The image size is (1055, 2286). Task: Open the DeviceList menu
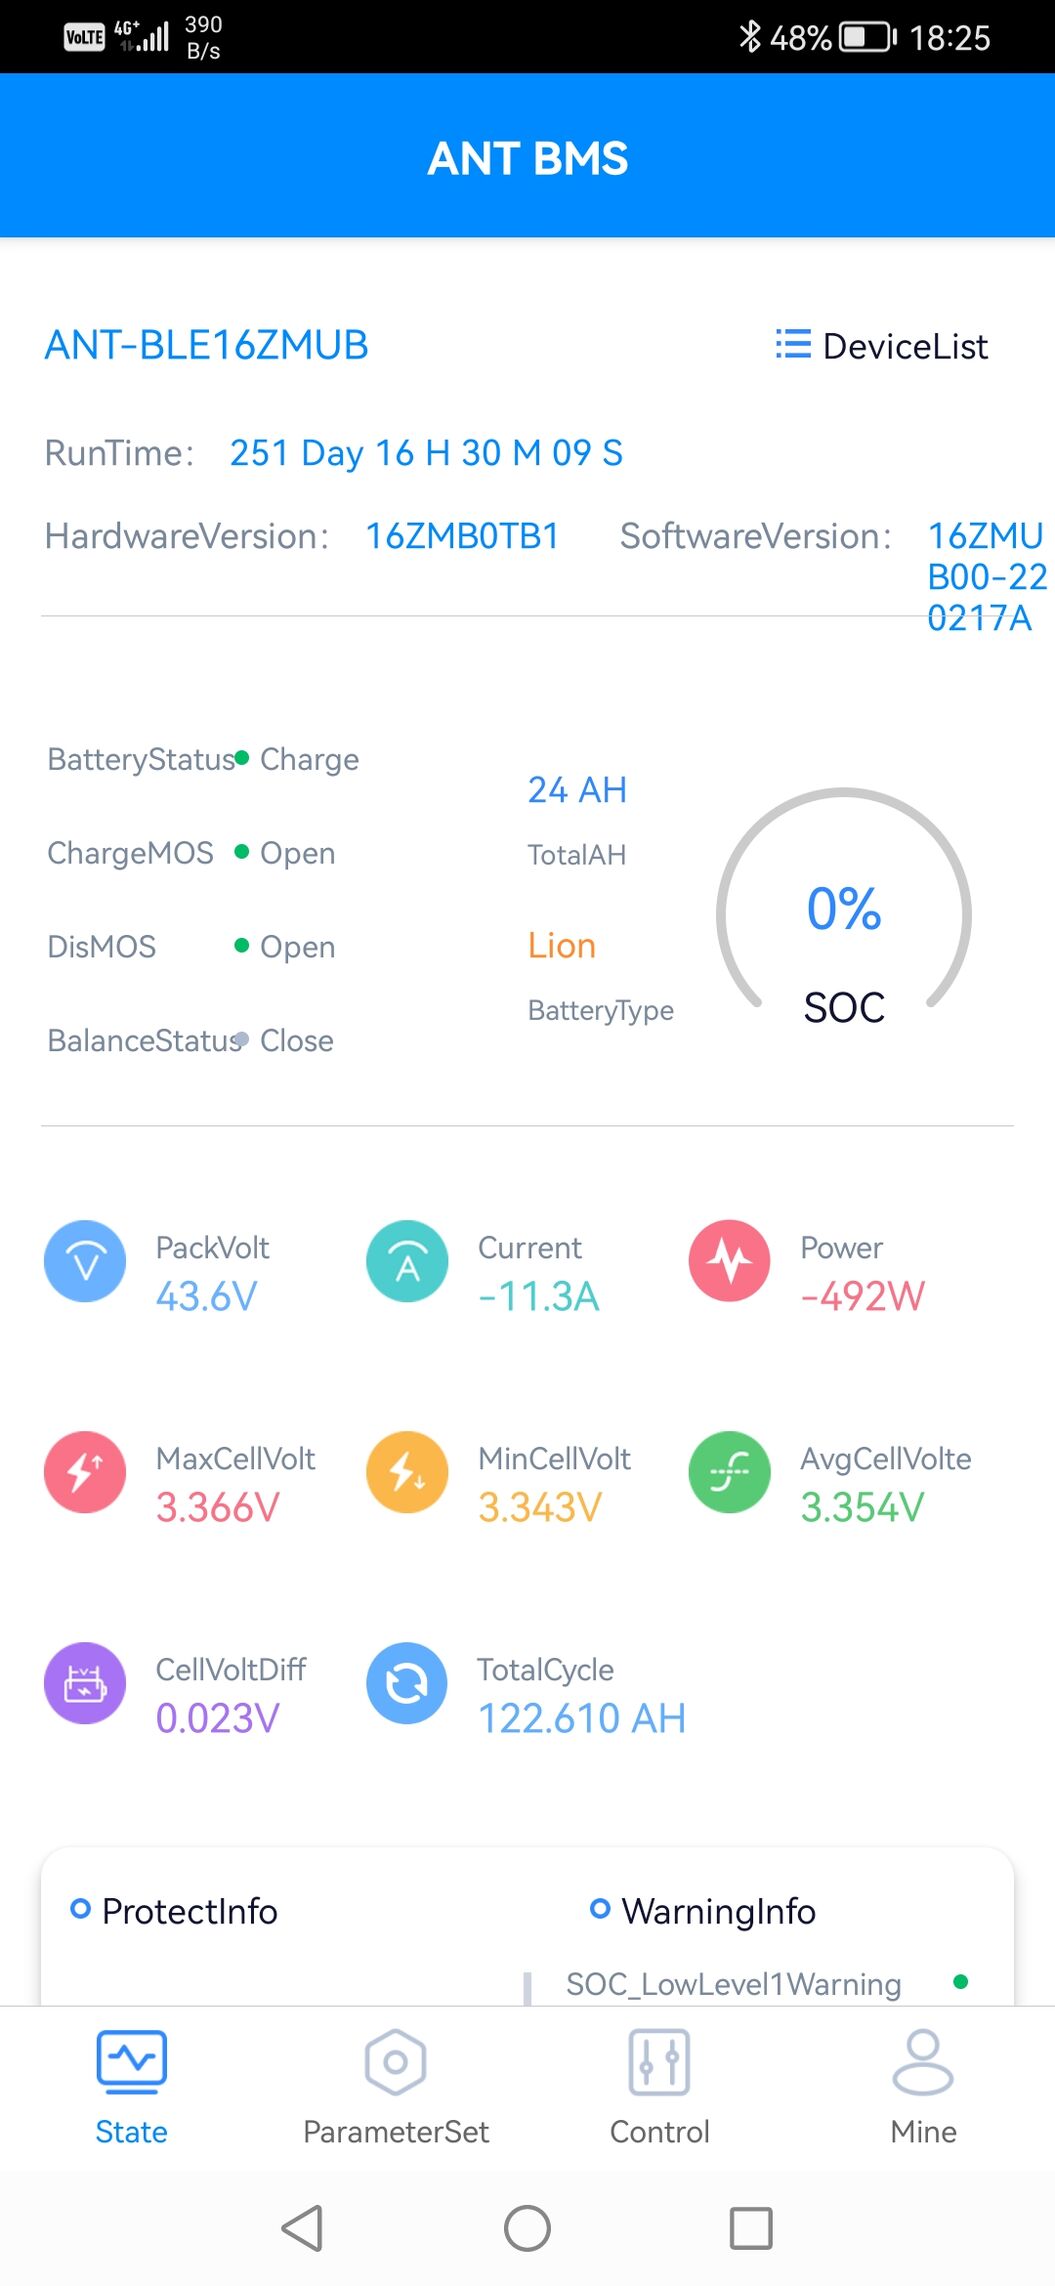pyautogui.click(x=882, y=346)
